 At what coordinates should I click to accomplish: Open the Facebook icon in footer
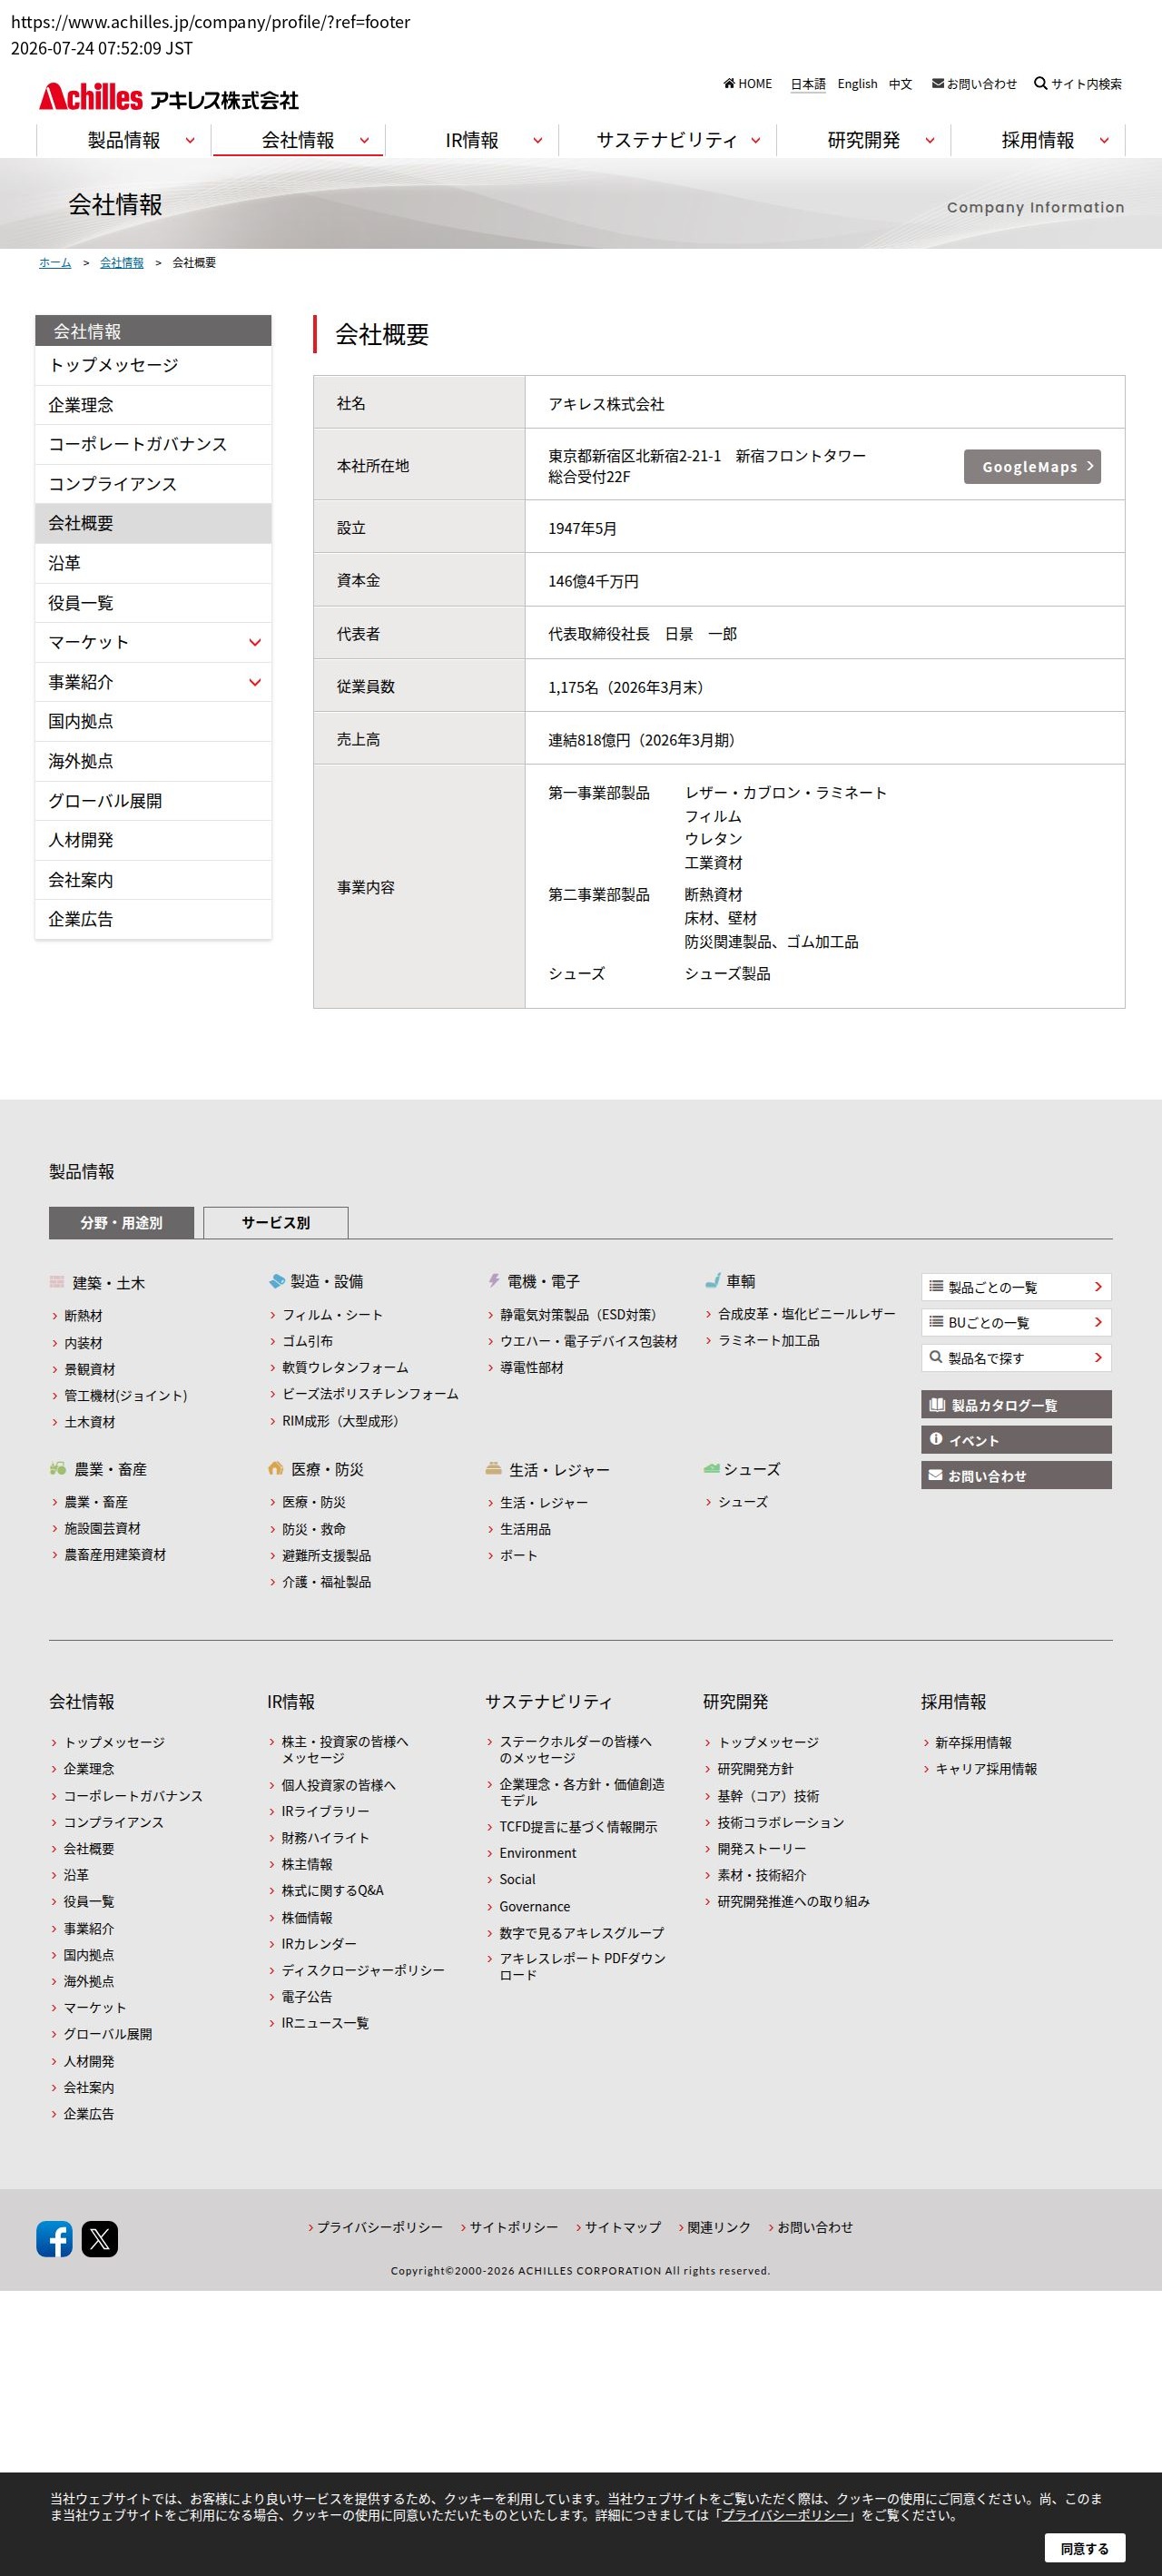pos(55,2239)
